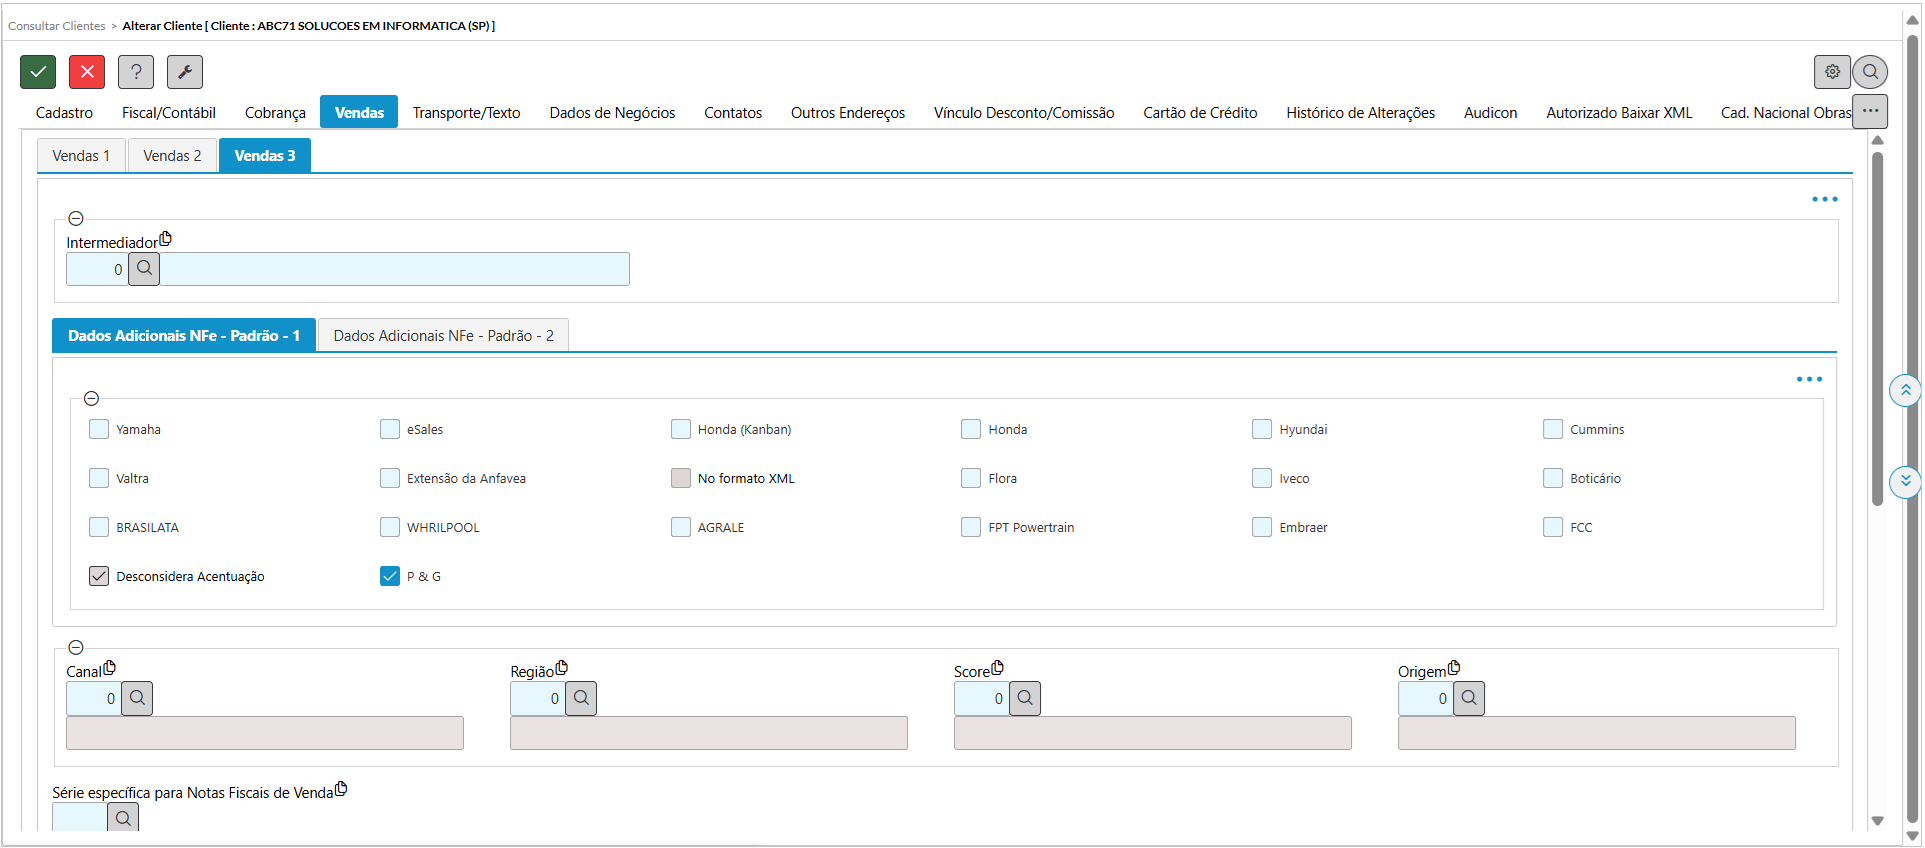Image resolution: width=1925 pixels, height=848 pixels.
Task: Click the green confirm checkmark button
Action: pyautogui.click(x=38, y=72)
